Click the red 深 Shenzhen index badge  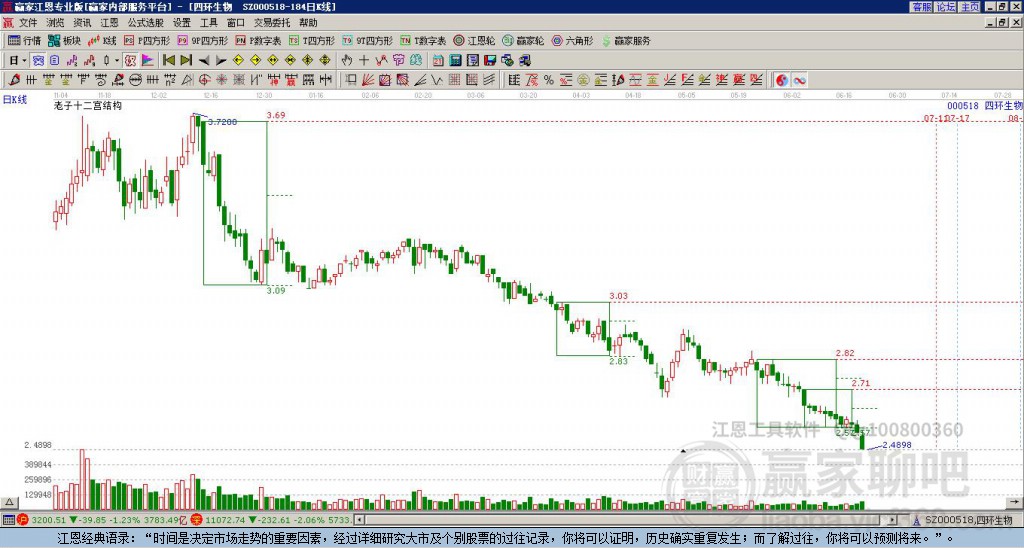(x=197, y=520)
